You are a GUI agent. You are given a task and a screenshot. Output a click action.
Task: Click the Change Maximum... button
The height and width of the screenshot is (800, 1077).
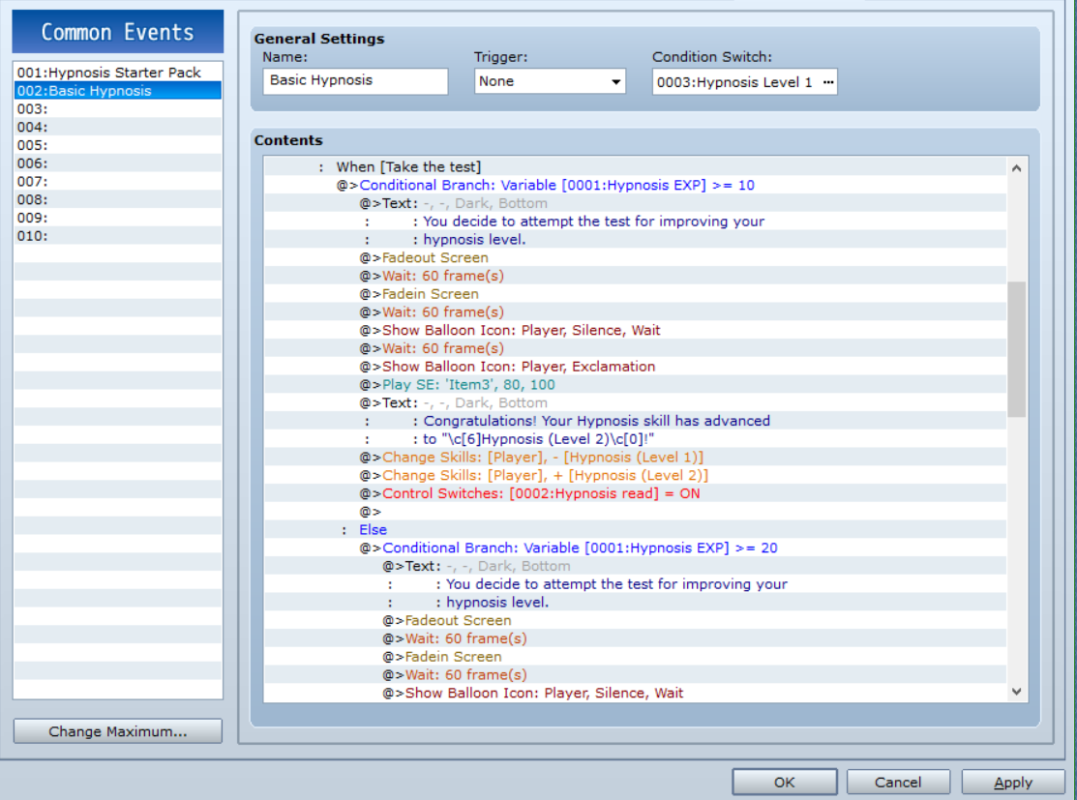(x=117, y=731)
